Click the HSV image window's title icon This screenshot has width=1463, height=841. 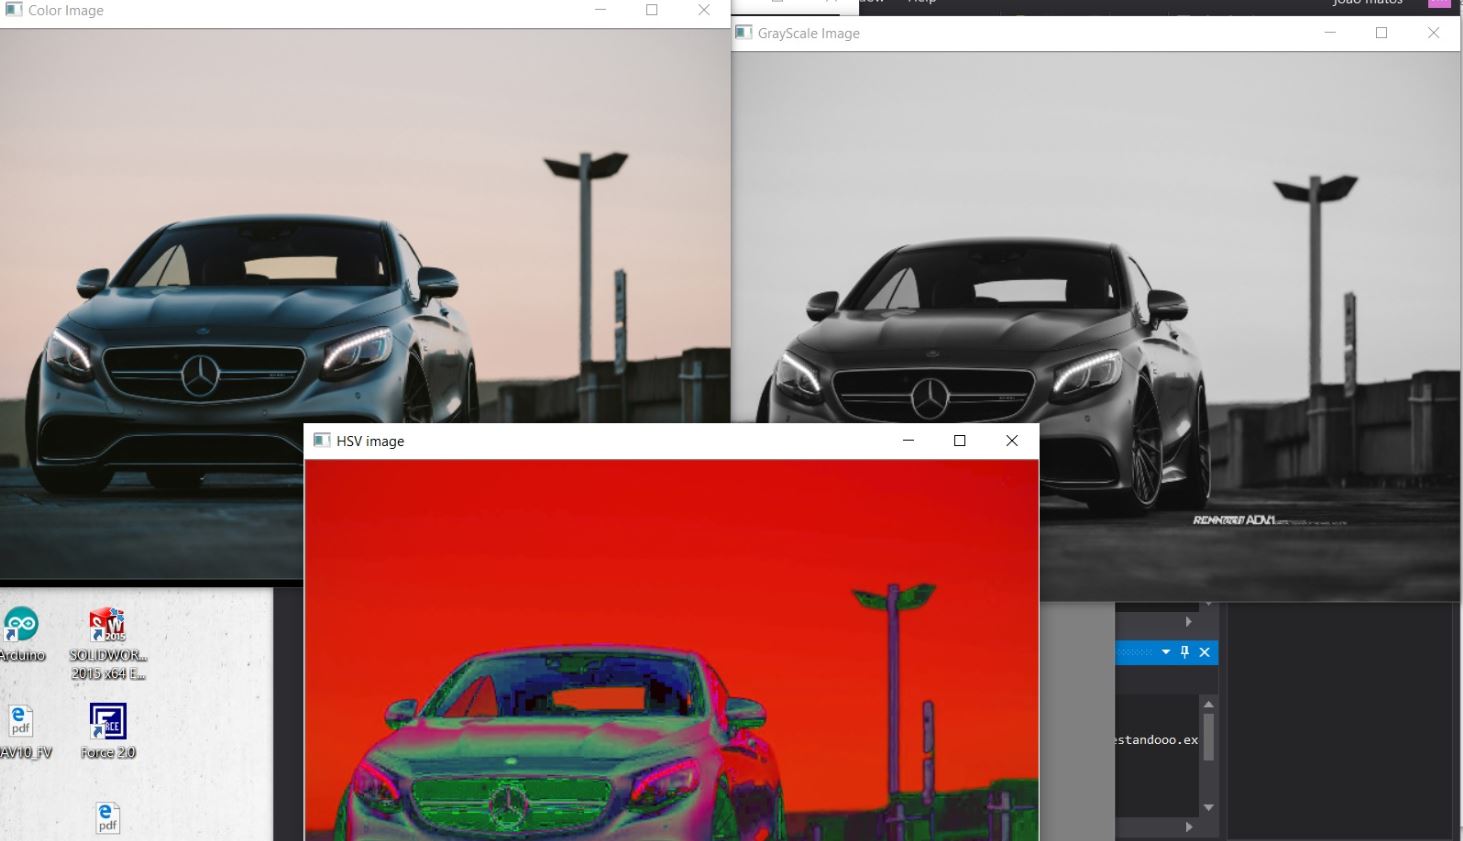click(x=321, y=440)
